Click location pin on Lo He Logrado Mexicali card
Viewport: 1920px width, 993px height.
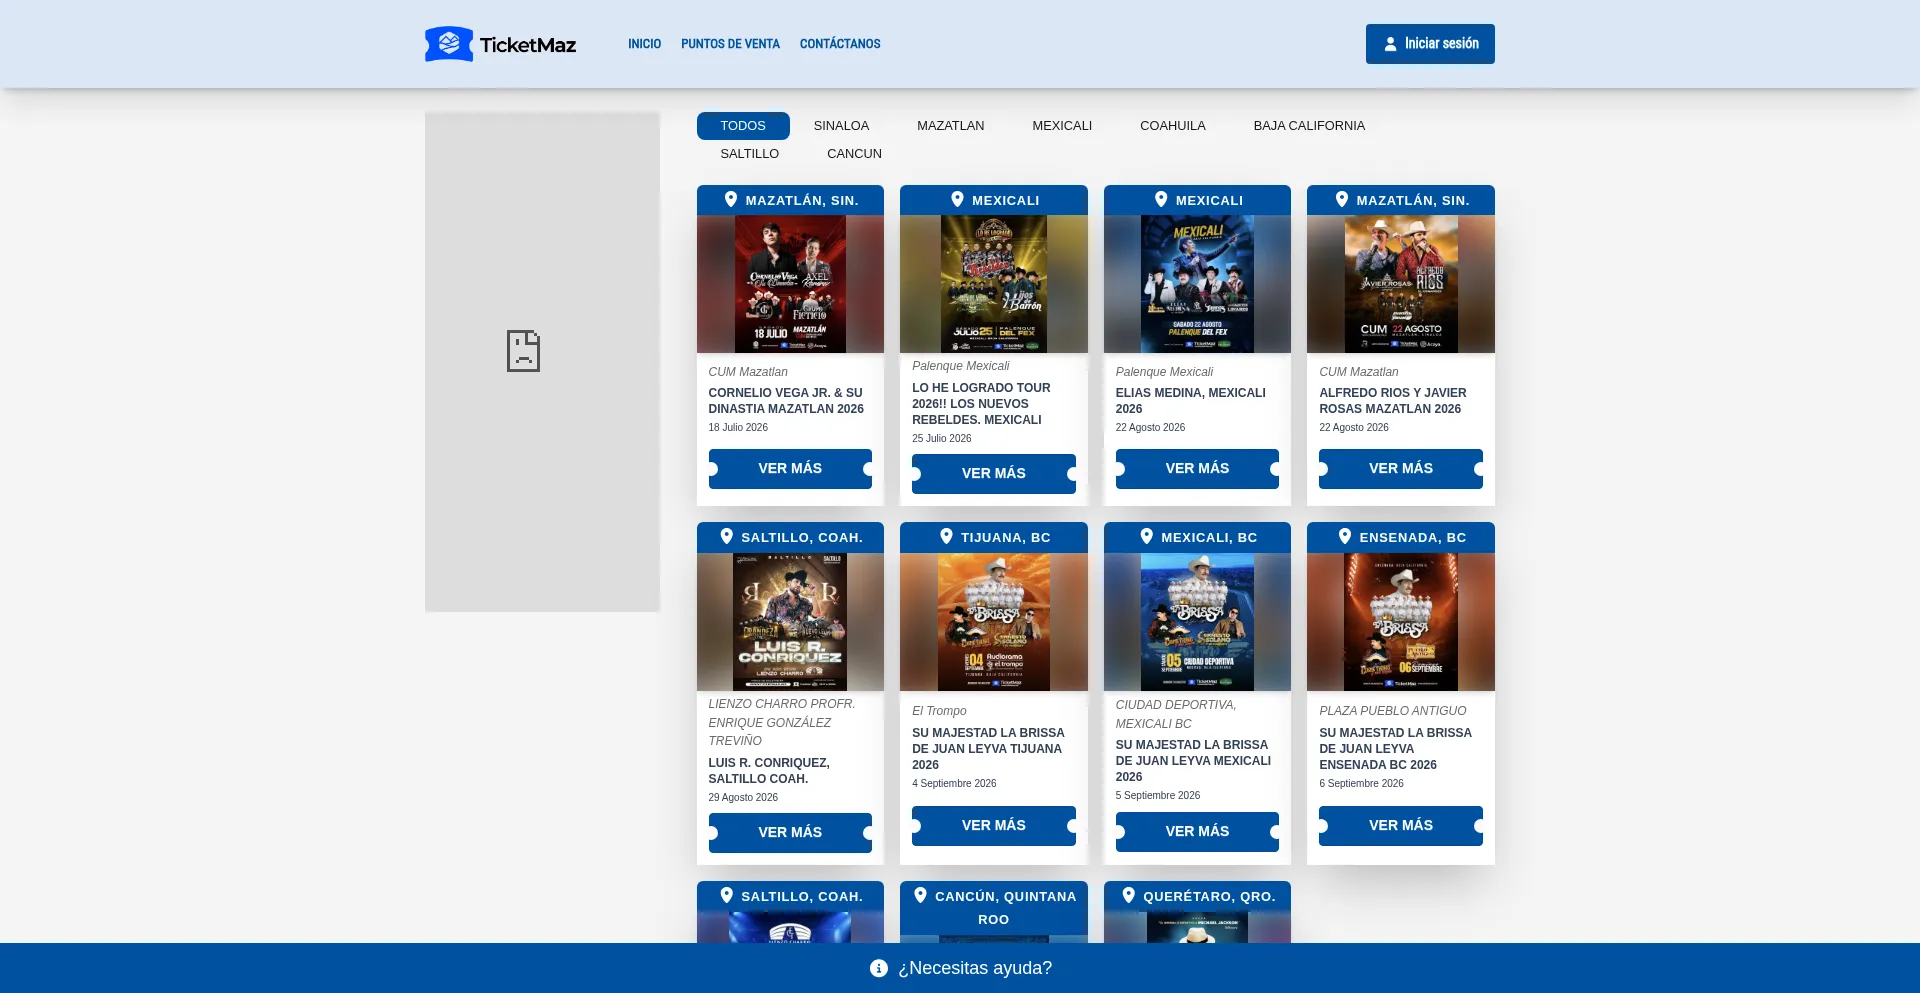[957, 199]
